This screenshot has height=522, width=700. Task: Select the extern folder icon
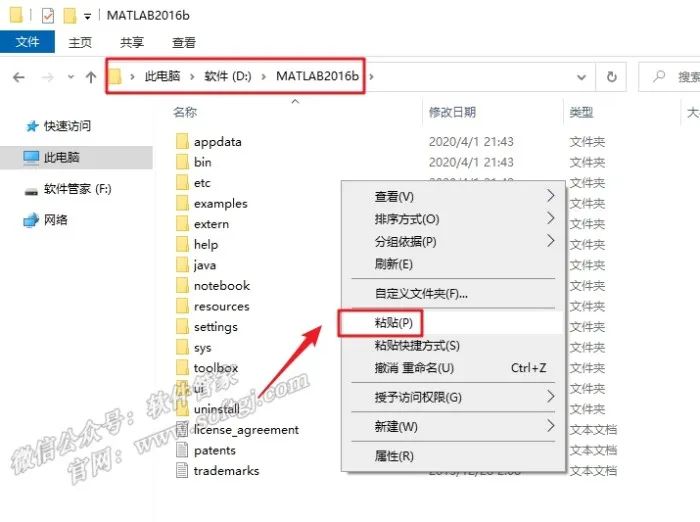tap(182, 224)
